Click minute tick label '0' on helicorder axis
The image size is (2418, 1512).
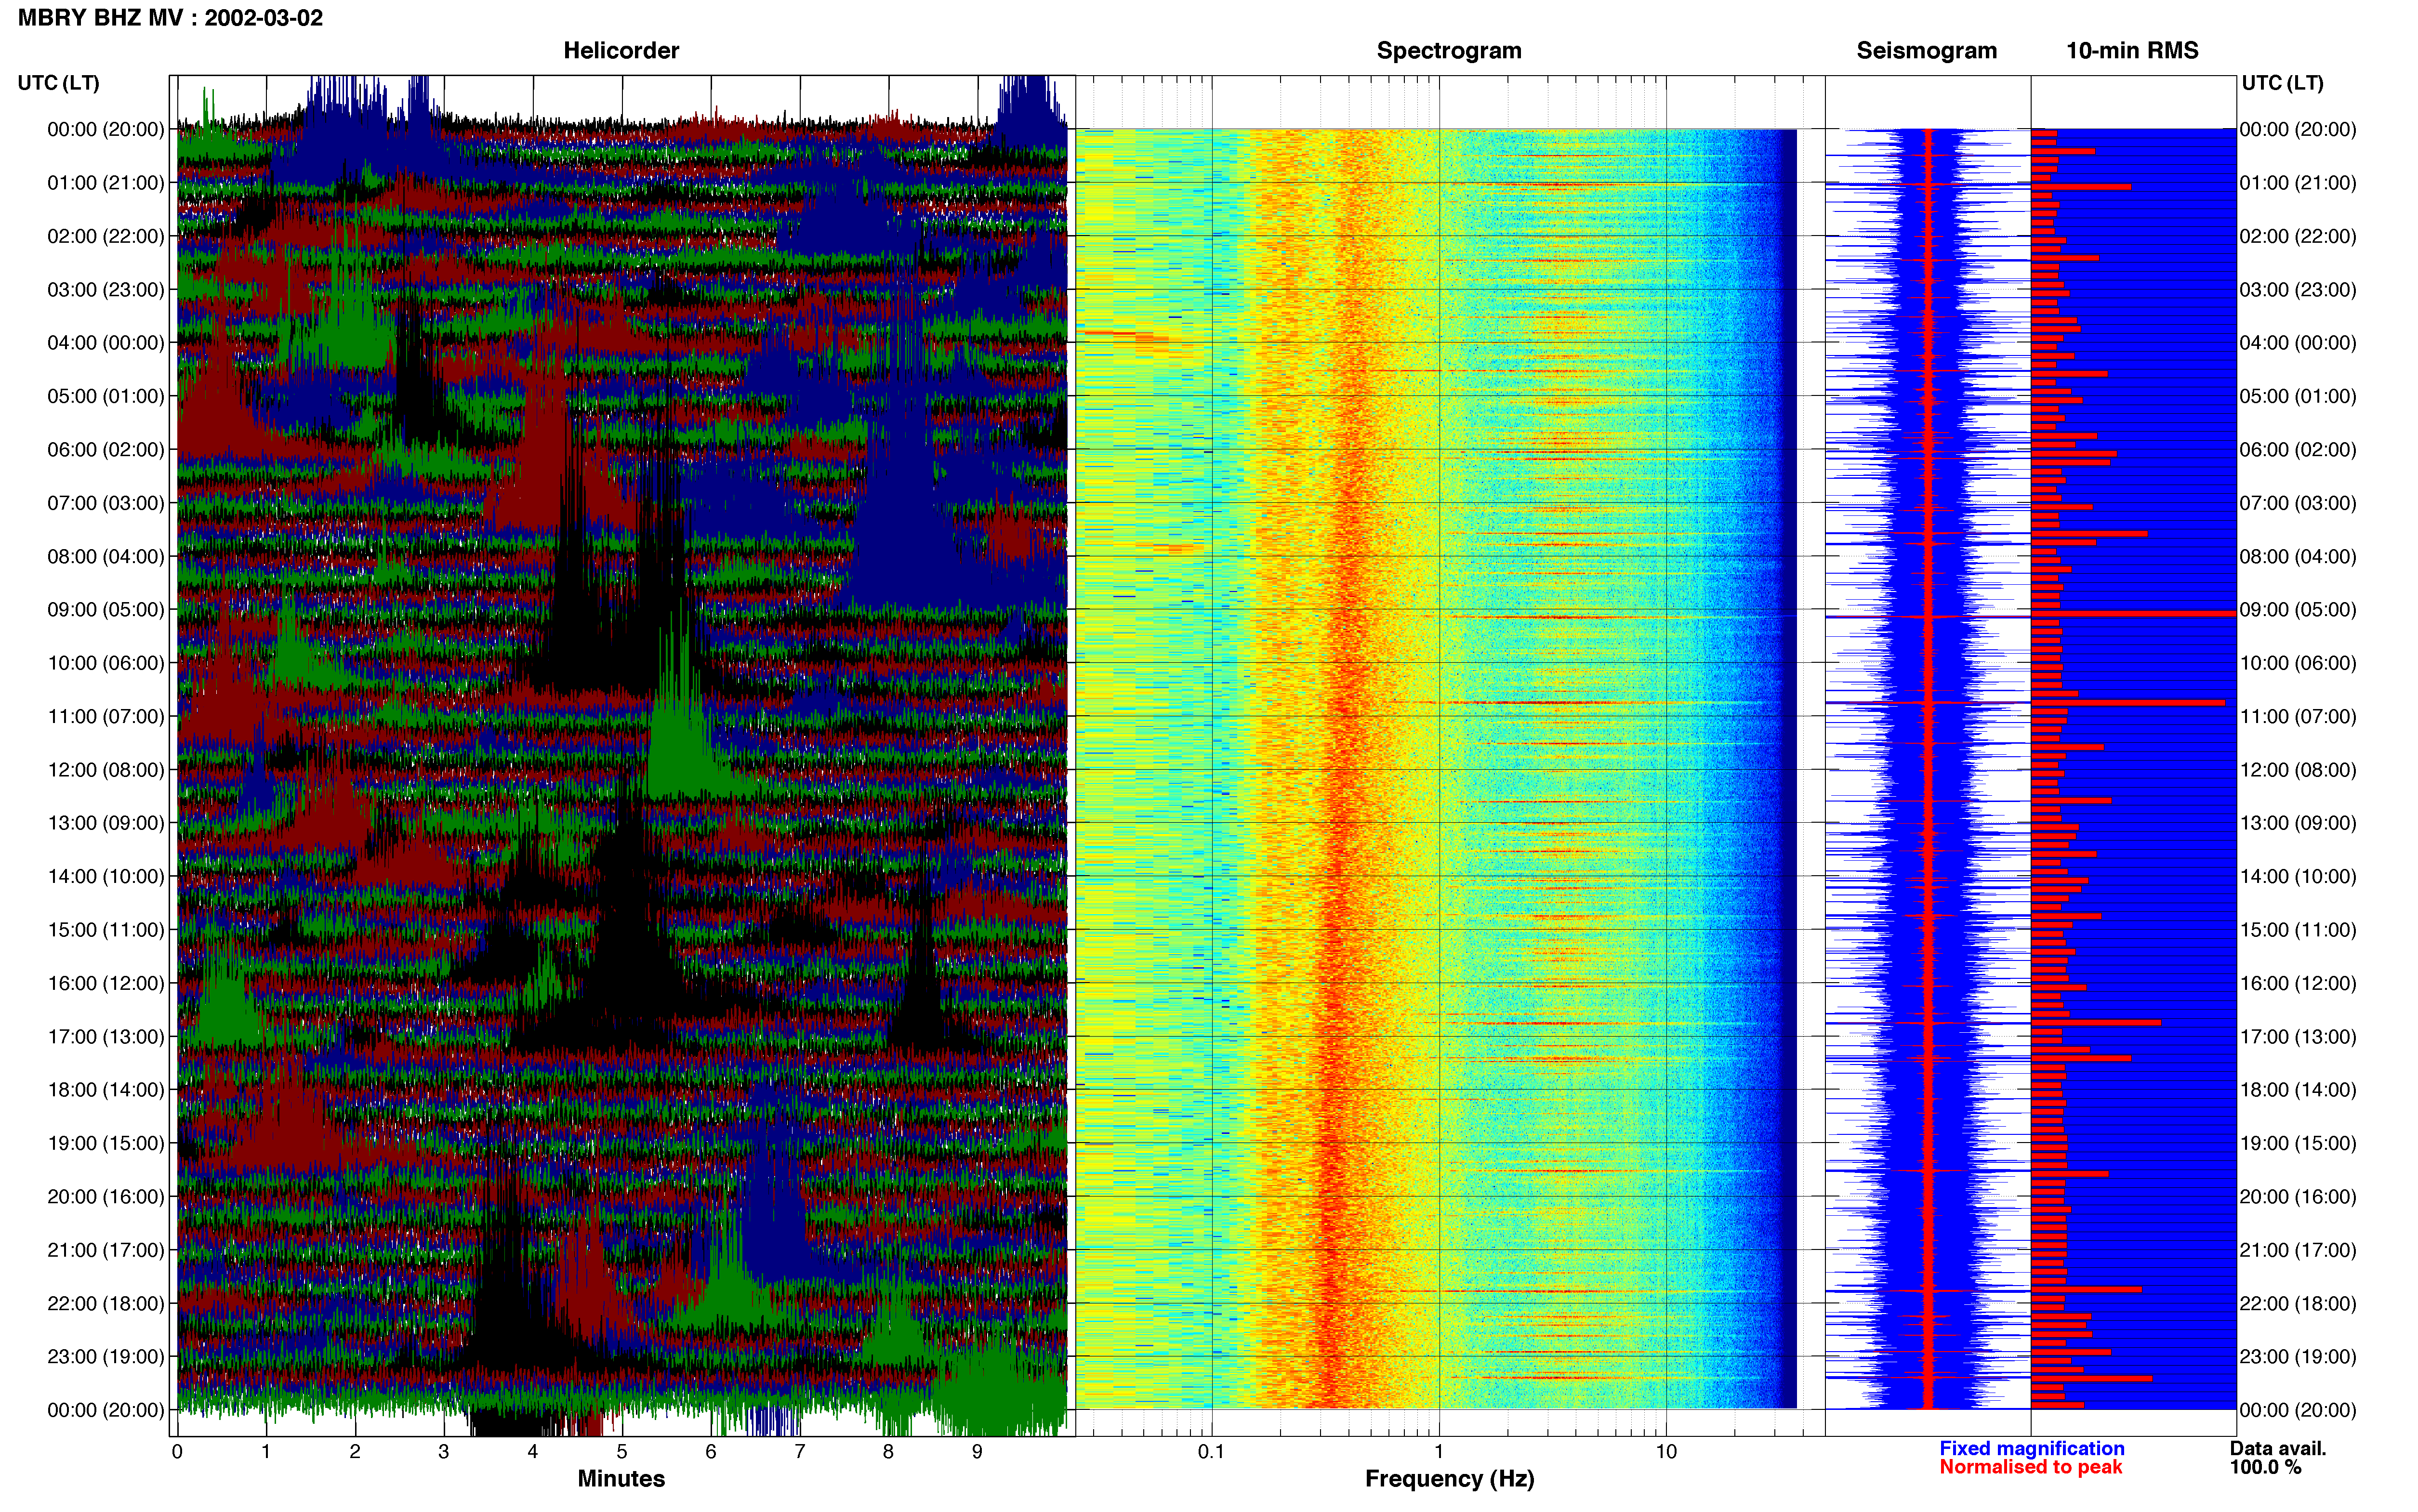[177, 1452]
